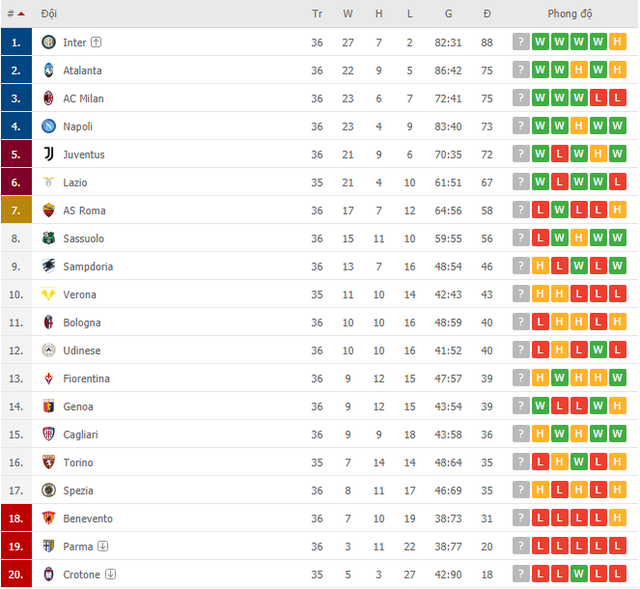Click the Verona yellow crest icon

49,294
